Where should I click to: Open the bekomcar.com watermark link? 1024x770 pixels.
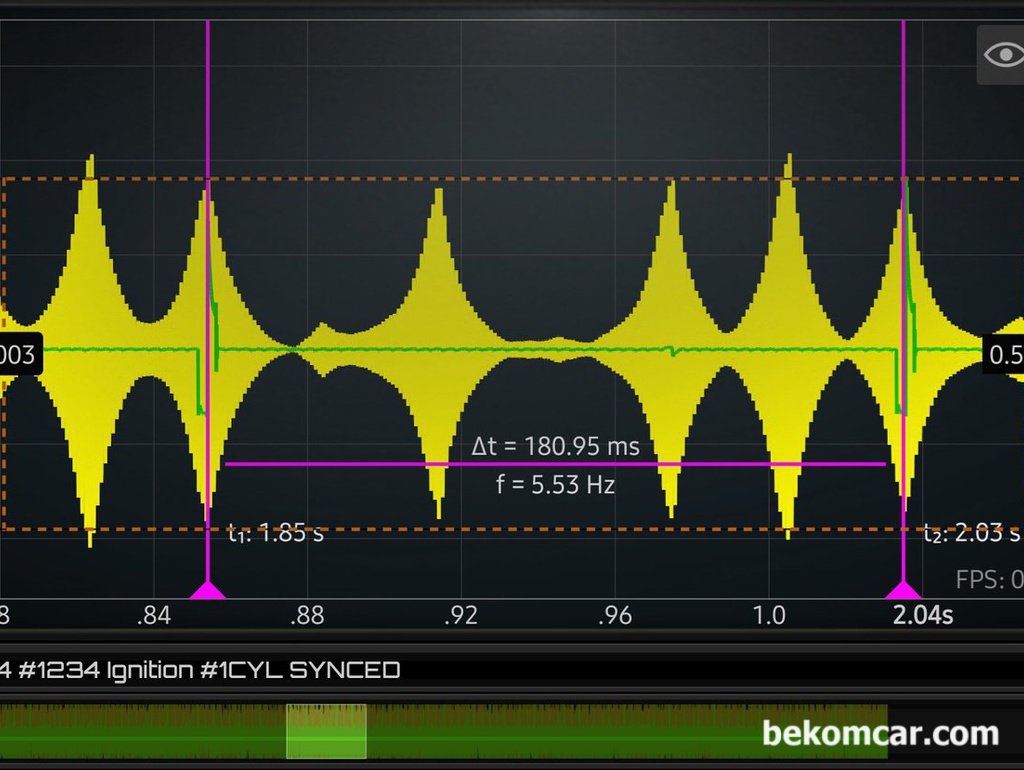point(879,733)
